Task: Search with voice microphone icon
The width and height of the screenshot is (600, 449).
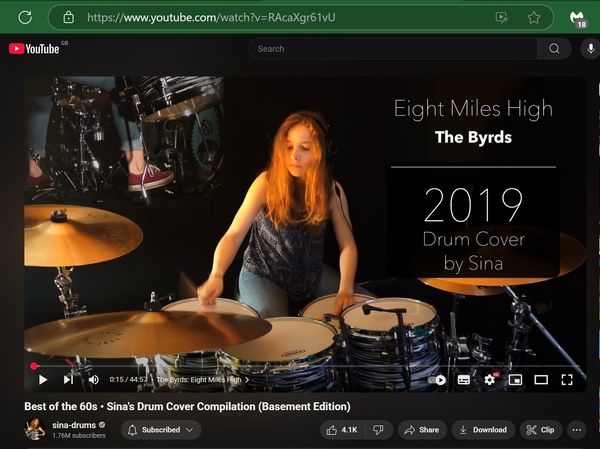Action: [x=590, y=49]
